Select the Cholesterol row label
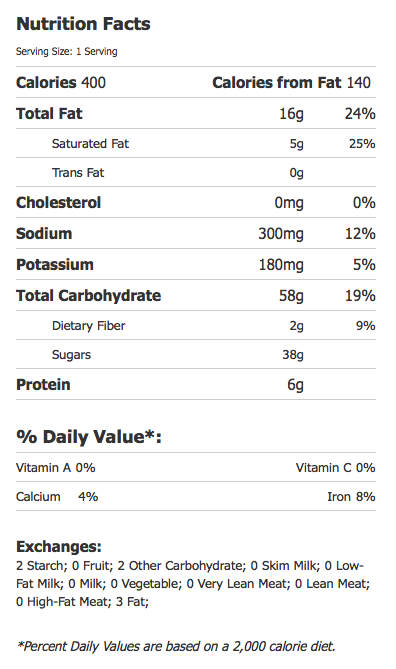This screenshot has width=396, height=669. click(58, 202)
